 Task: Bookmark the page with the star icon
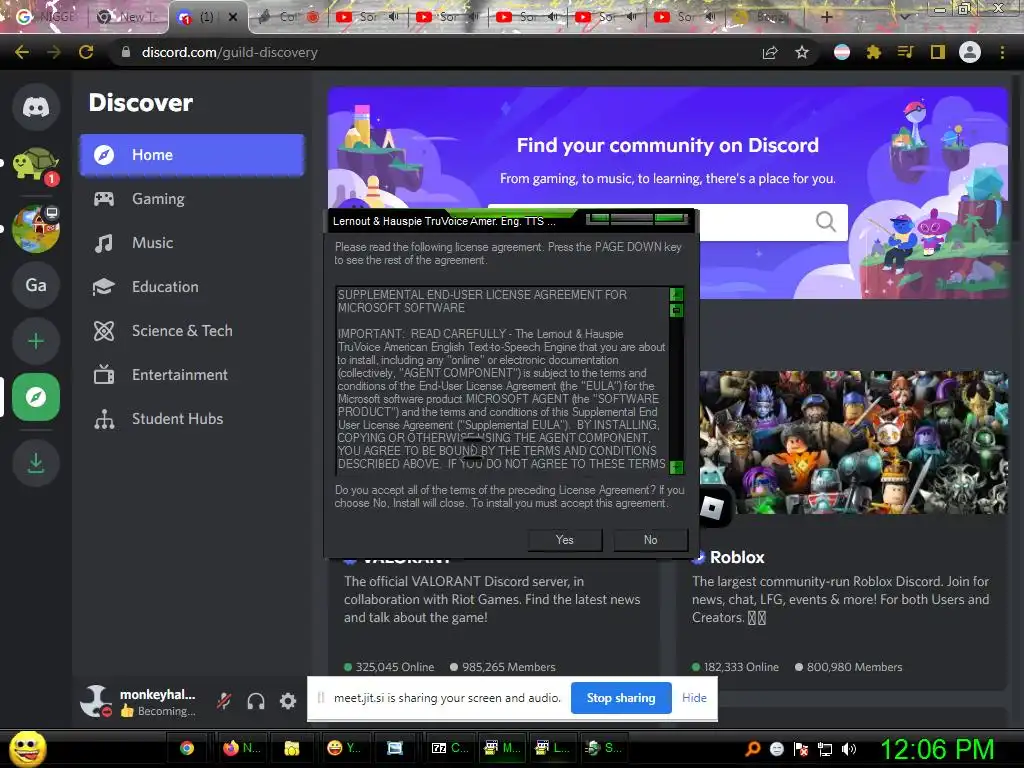click(802, 52)
